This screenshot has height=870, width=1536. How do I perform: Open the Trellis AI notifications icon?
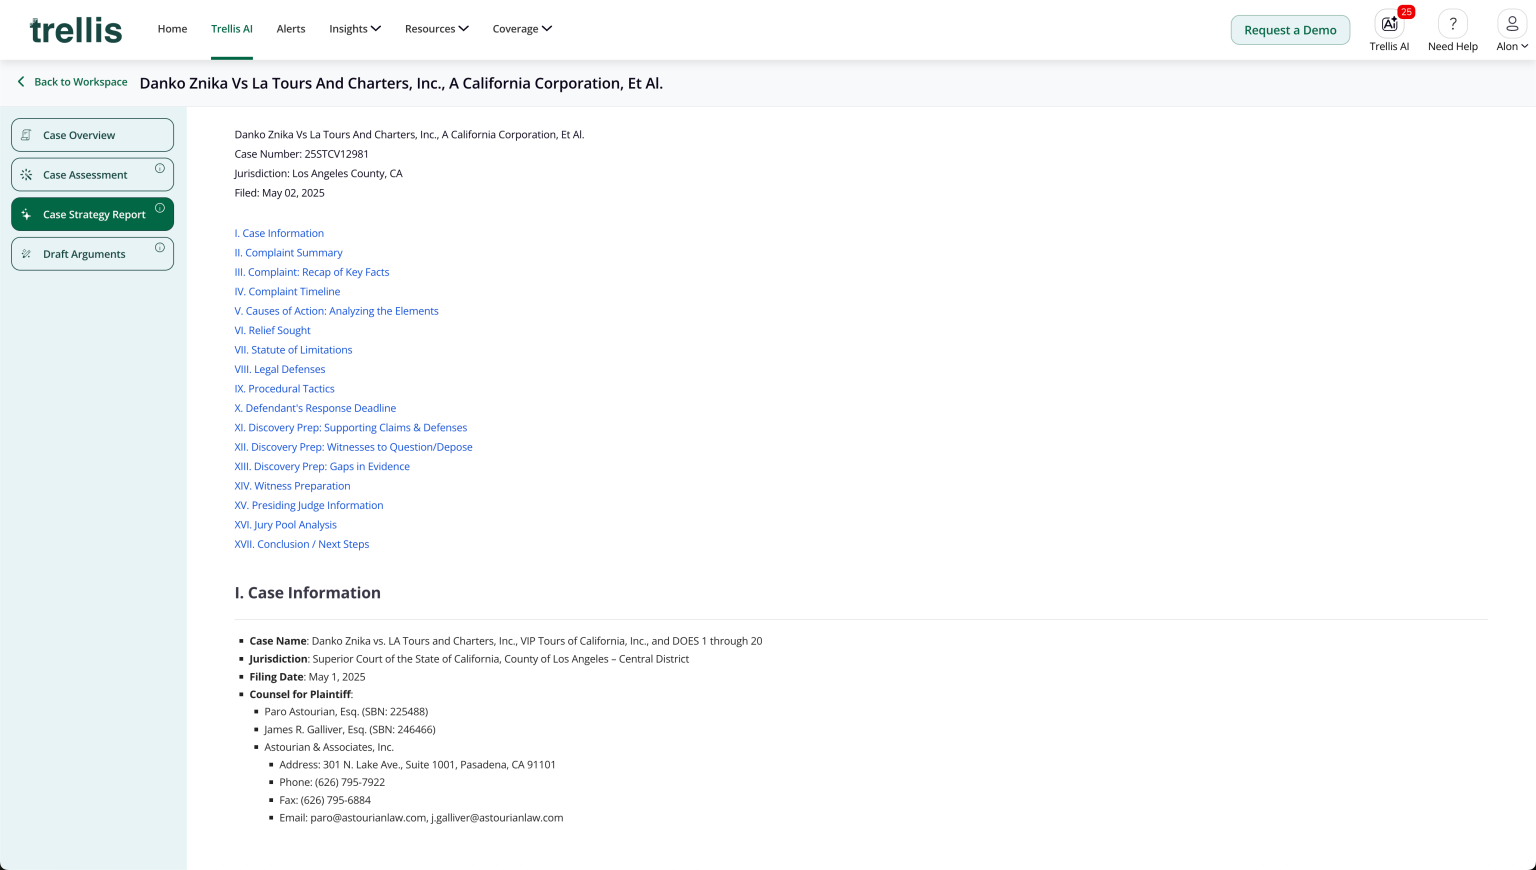1389,25
